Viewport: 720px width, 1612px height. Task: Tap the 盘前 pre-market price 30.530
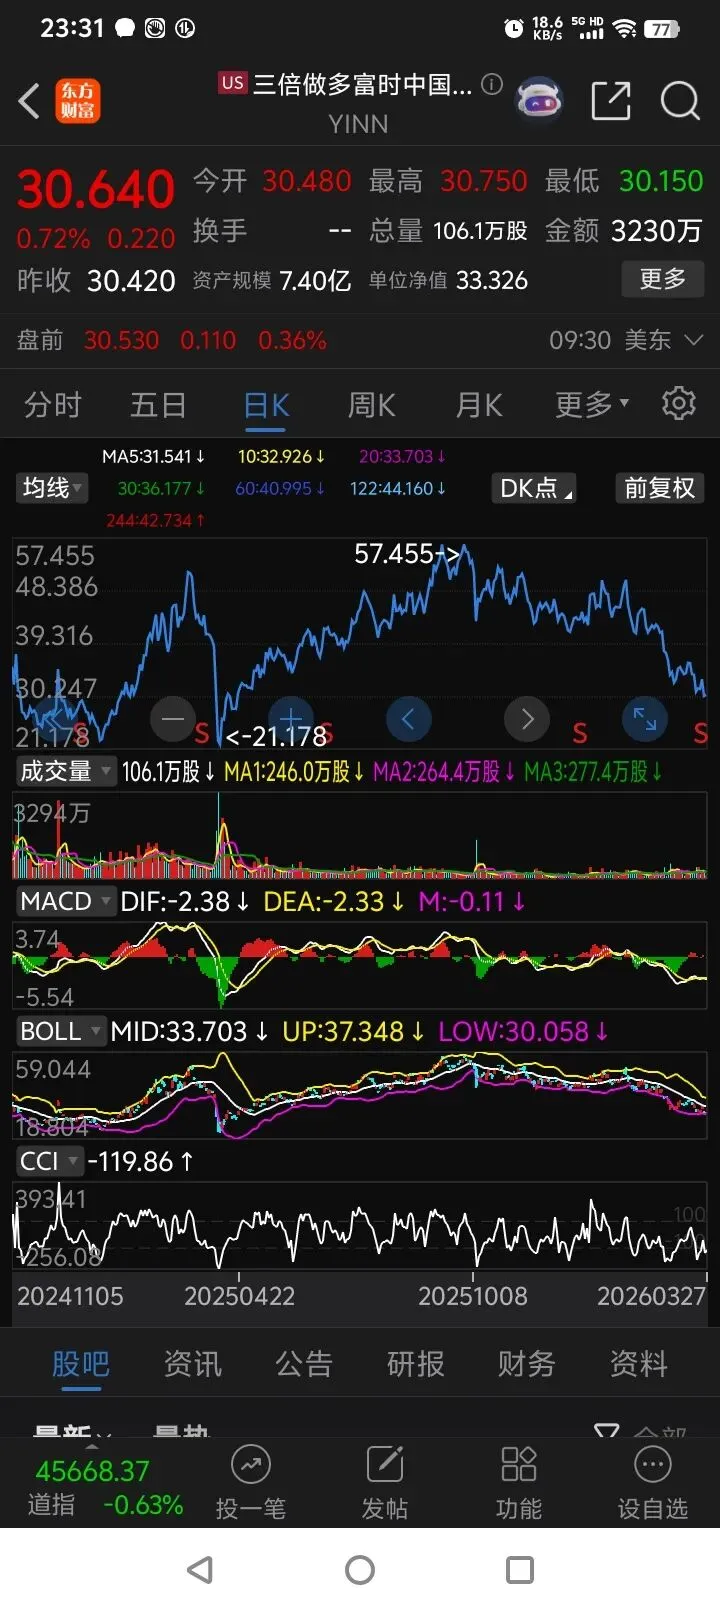click(x=121, y=340)
